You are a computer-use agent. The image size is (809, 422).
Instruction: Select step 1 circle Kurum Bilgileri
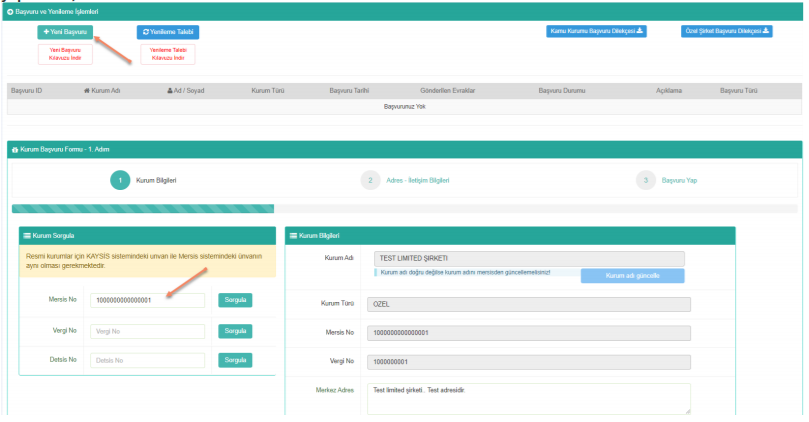119,180
